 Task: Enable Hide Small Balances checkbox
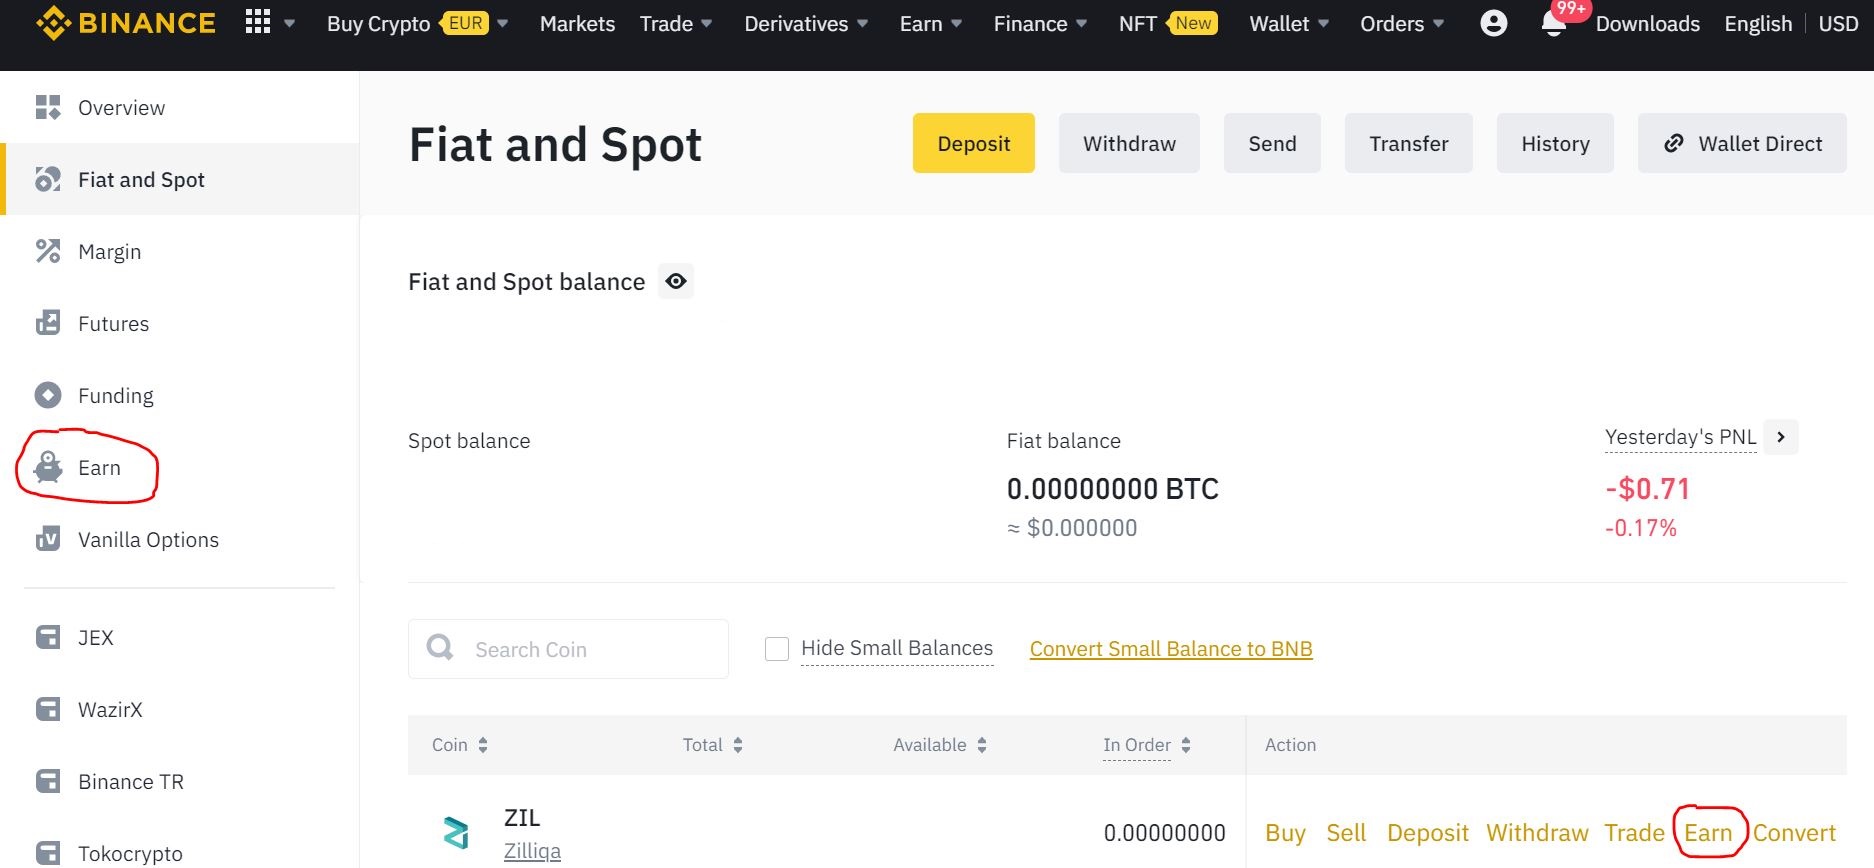click(777, 649)
